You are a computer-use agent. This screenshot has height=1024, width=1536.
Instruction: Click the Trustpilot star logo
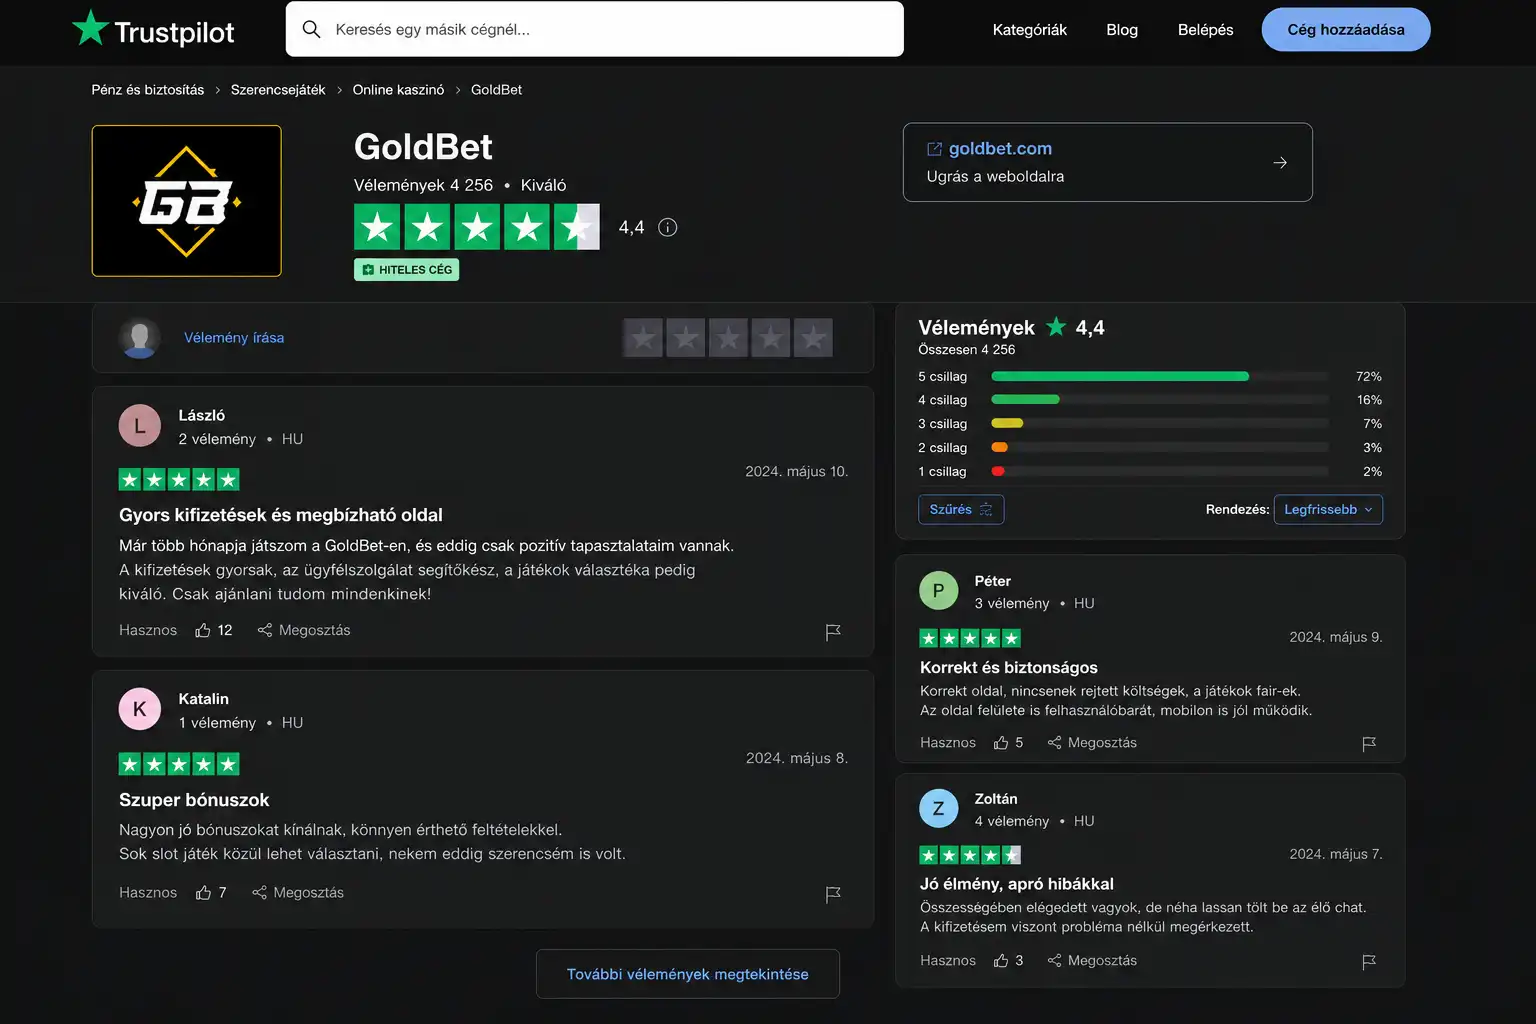(x=90, y=28)
